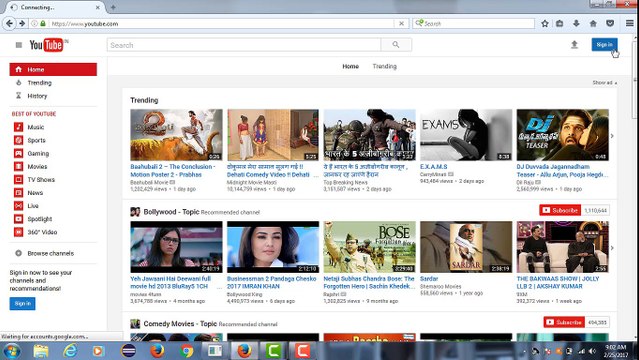The width and height of the screenshot is (639, 360).
Task: Open THE BAKWAAS SHOW thumbnail
Action: [x=562, y=247]
